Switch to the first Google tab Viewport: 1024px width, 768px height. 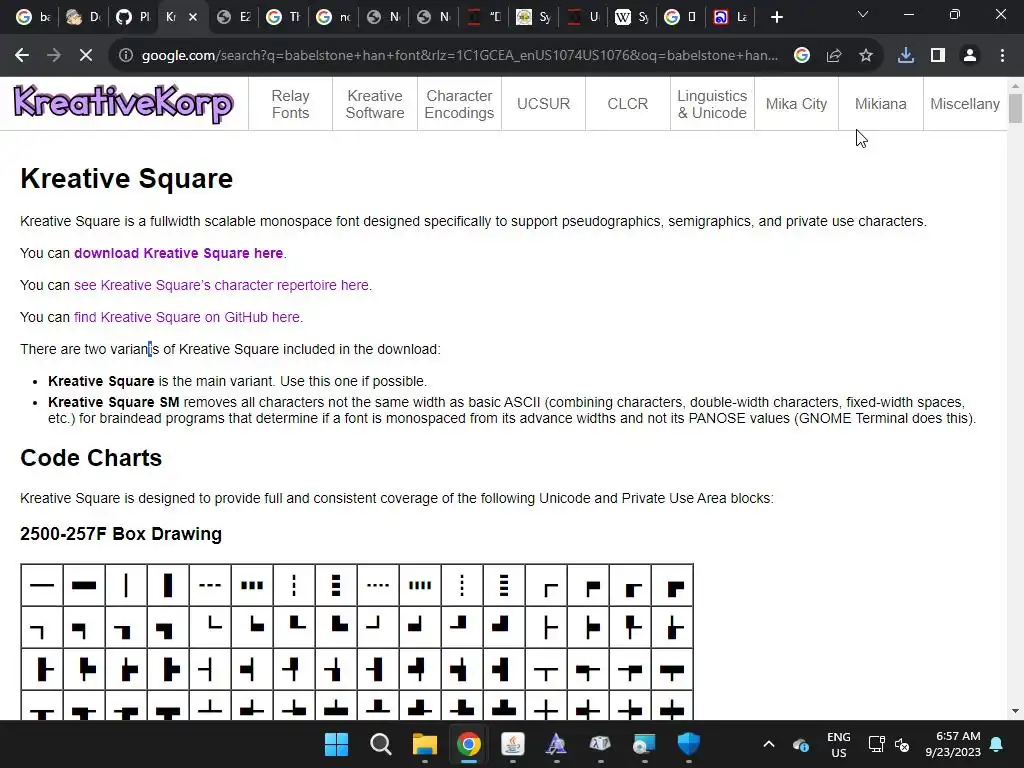33,17
